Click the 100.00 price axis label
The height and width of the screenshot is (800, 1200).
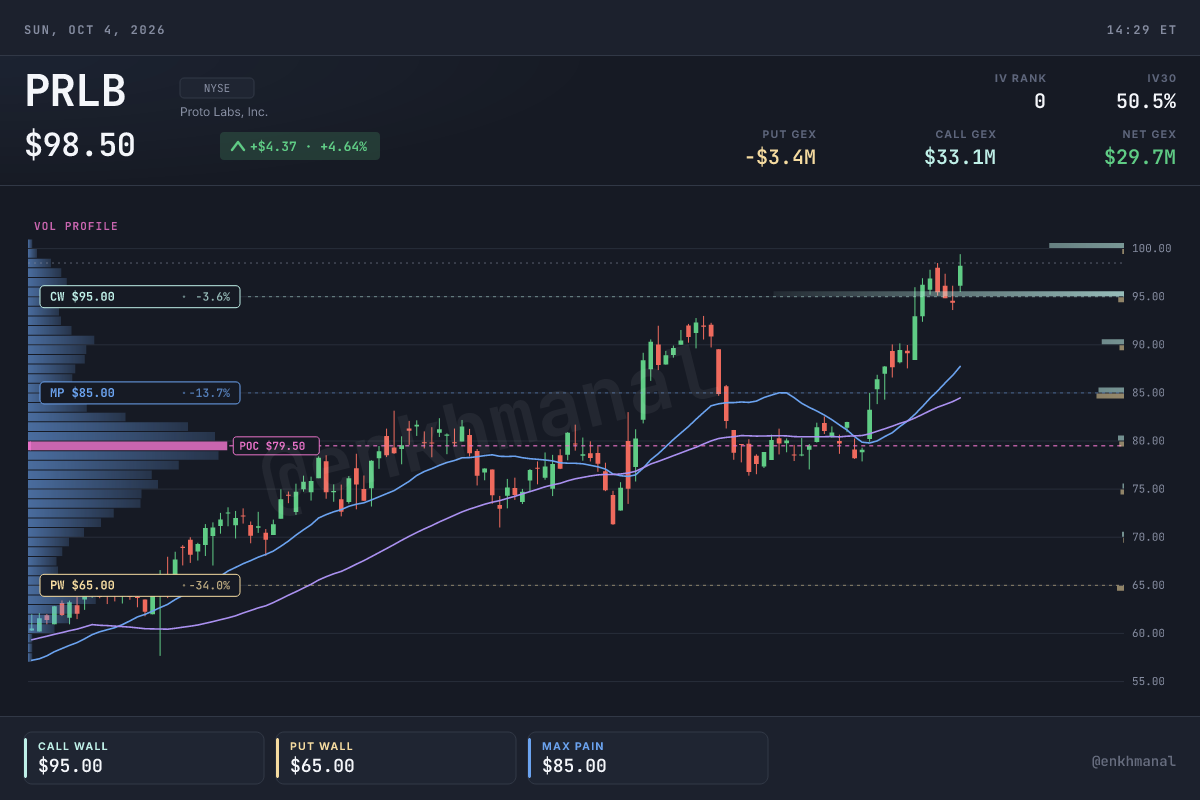[x=1151, y=248]
